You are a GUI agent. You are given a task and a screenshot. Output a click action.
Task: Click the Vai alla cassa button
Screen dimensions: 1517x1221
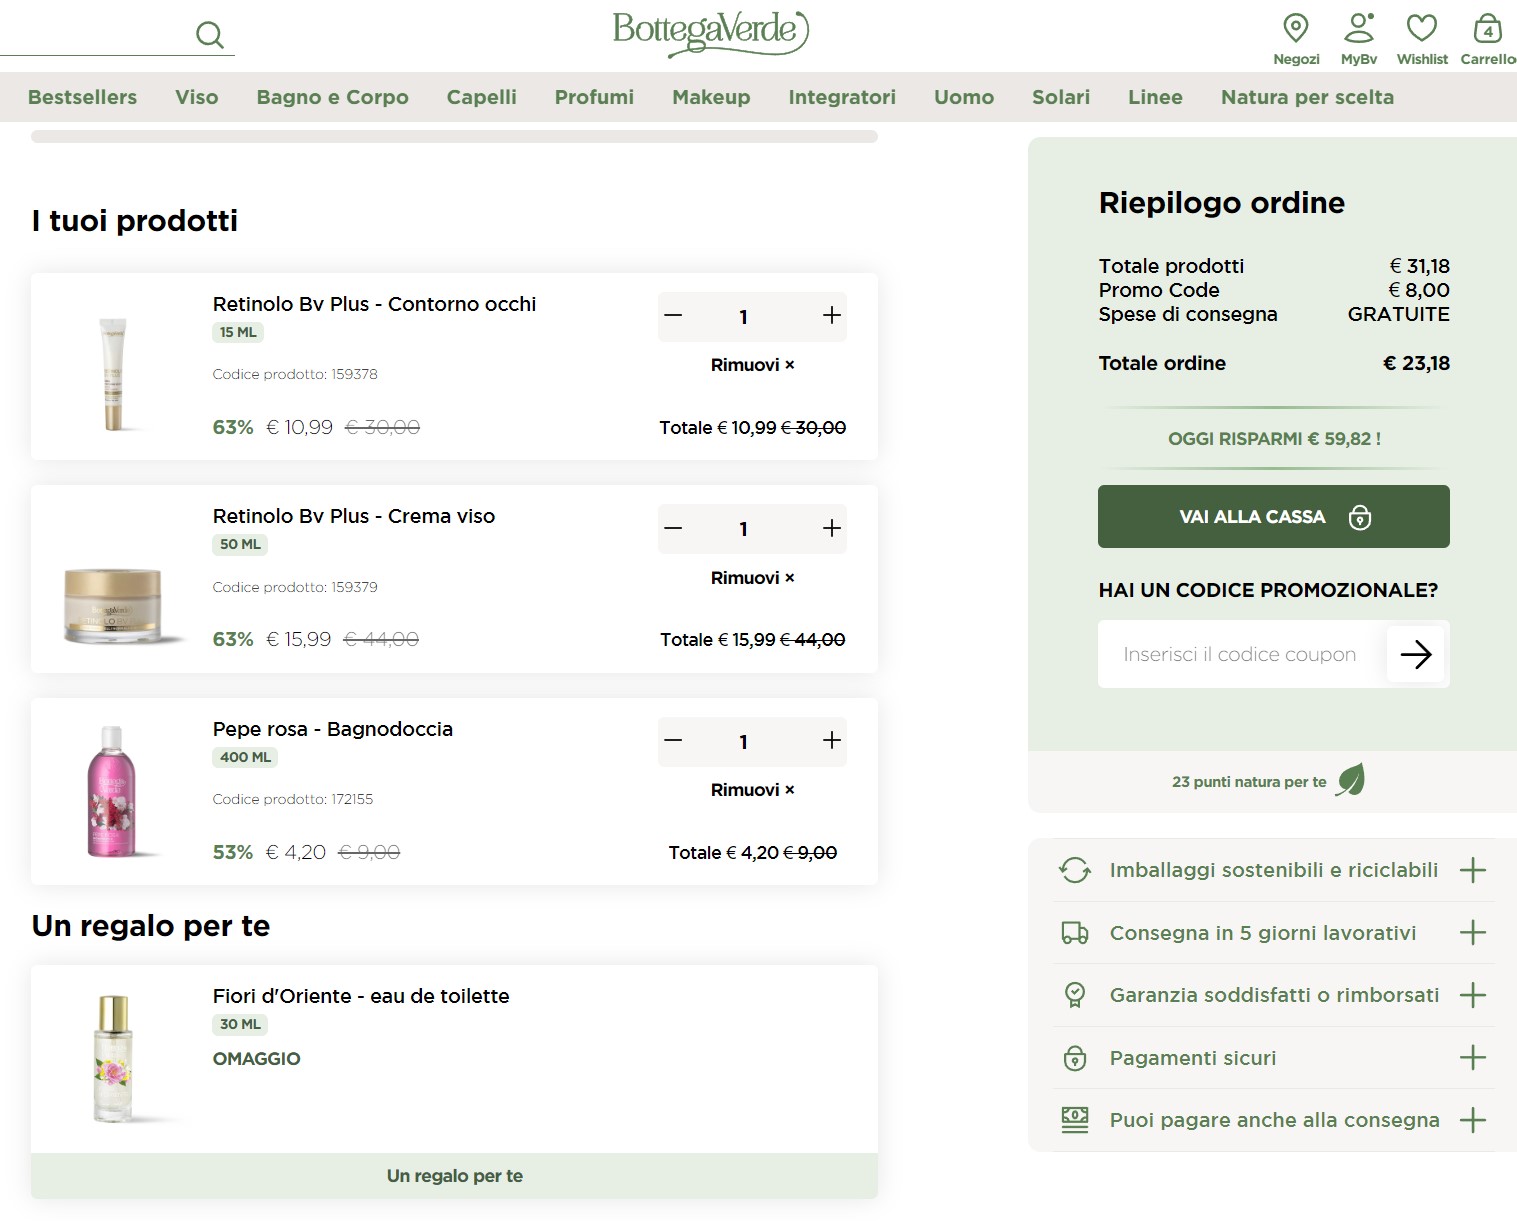click(1273, 516)
